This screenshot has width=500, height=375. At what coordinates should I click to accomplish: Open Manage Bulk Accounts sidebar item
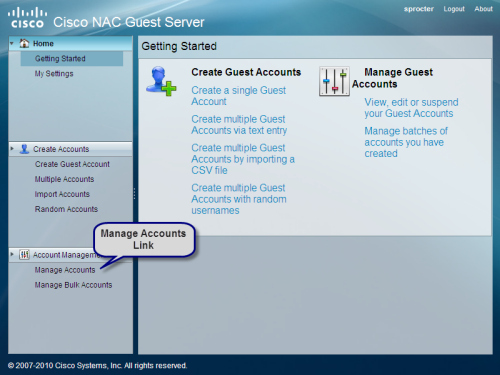(x=73, y=285)
